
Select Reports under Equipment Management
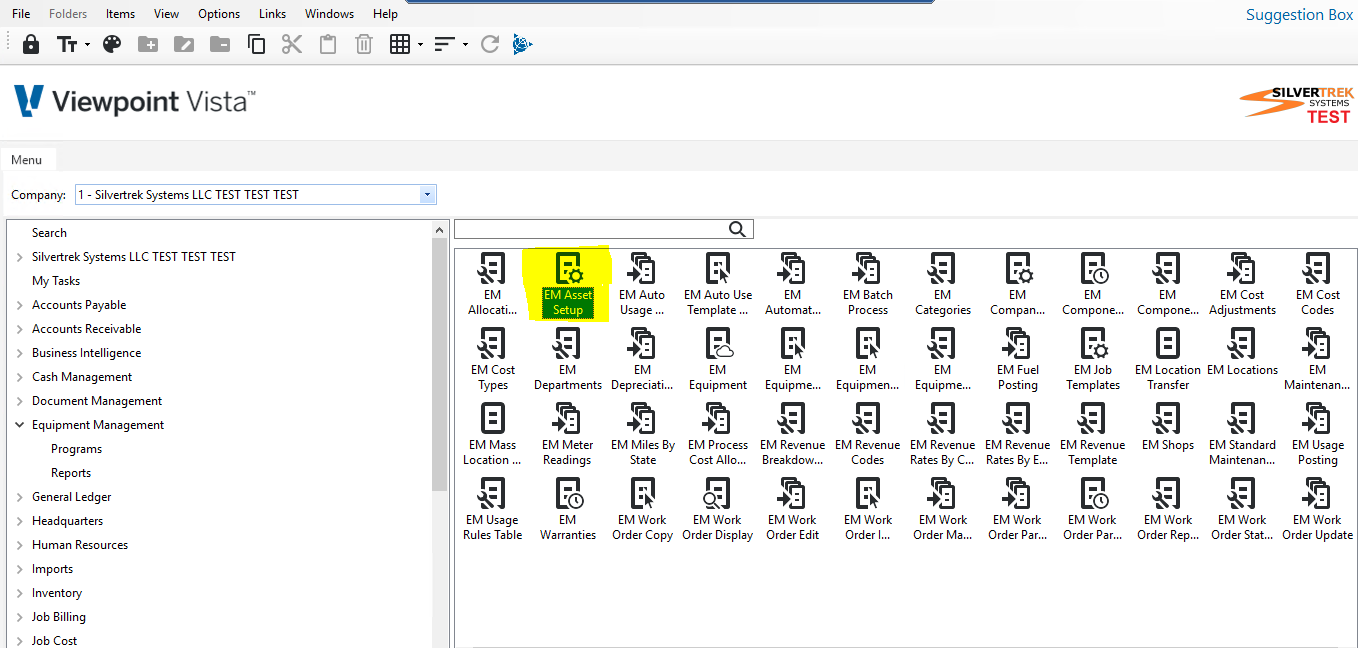point(71,473)
